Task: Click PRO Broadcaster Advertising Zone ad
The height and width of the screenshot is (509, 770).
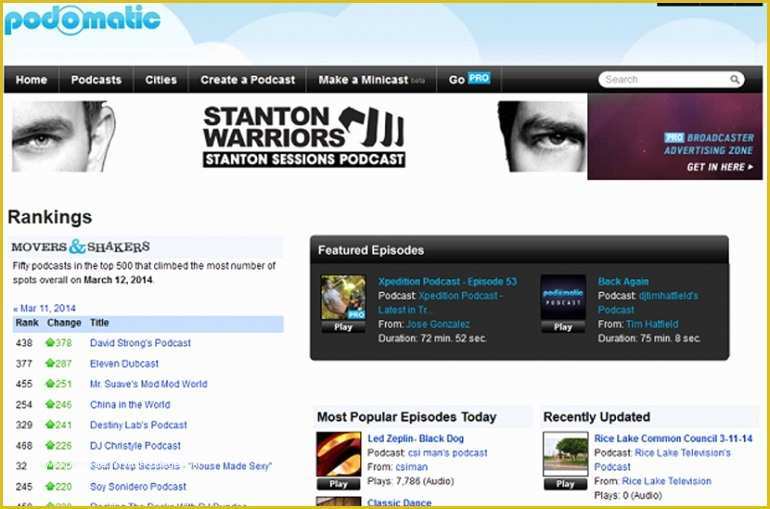Action: pos(675,136)
